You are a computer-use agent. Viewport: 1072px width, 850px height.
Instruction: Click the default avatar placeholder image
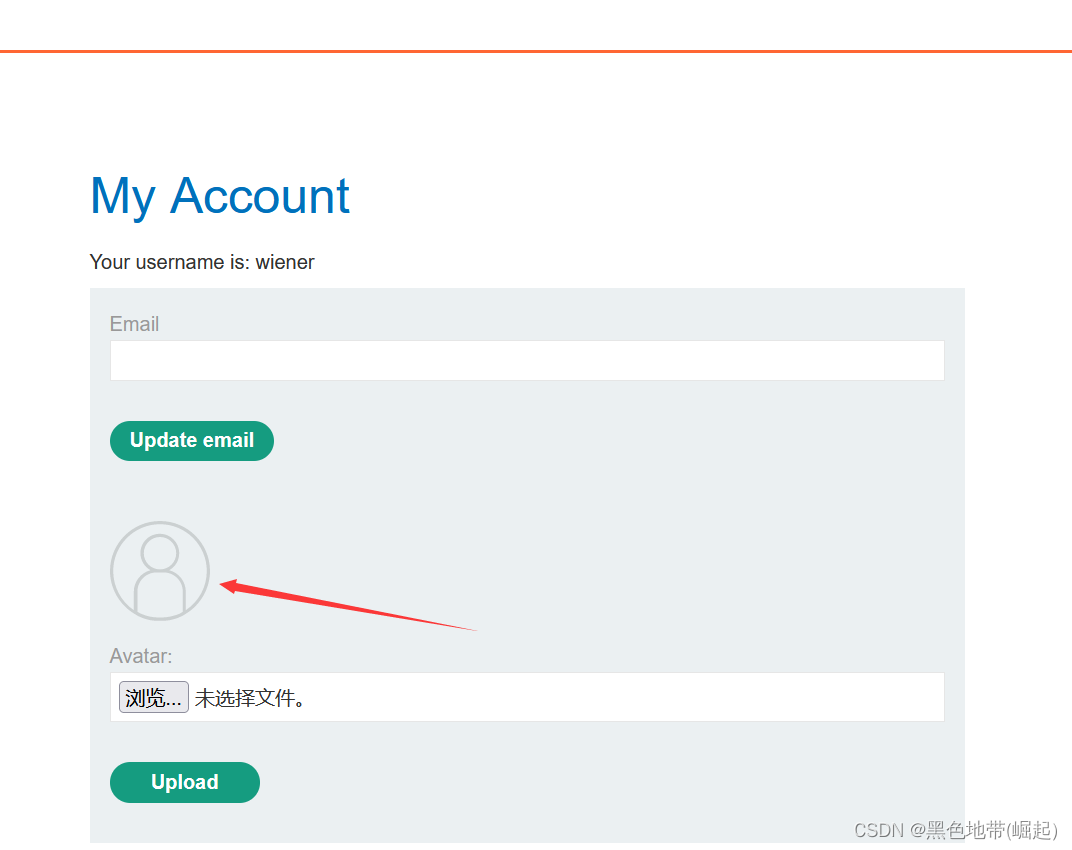(x=160, y=571)
